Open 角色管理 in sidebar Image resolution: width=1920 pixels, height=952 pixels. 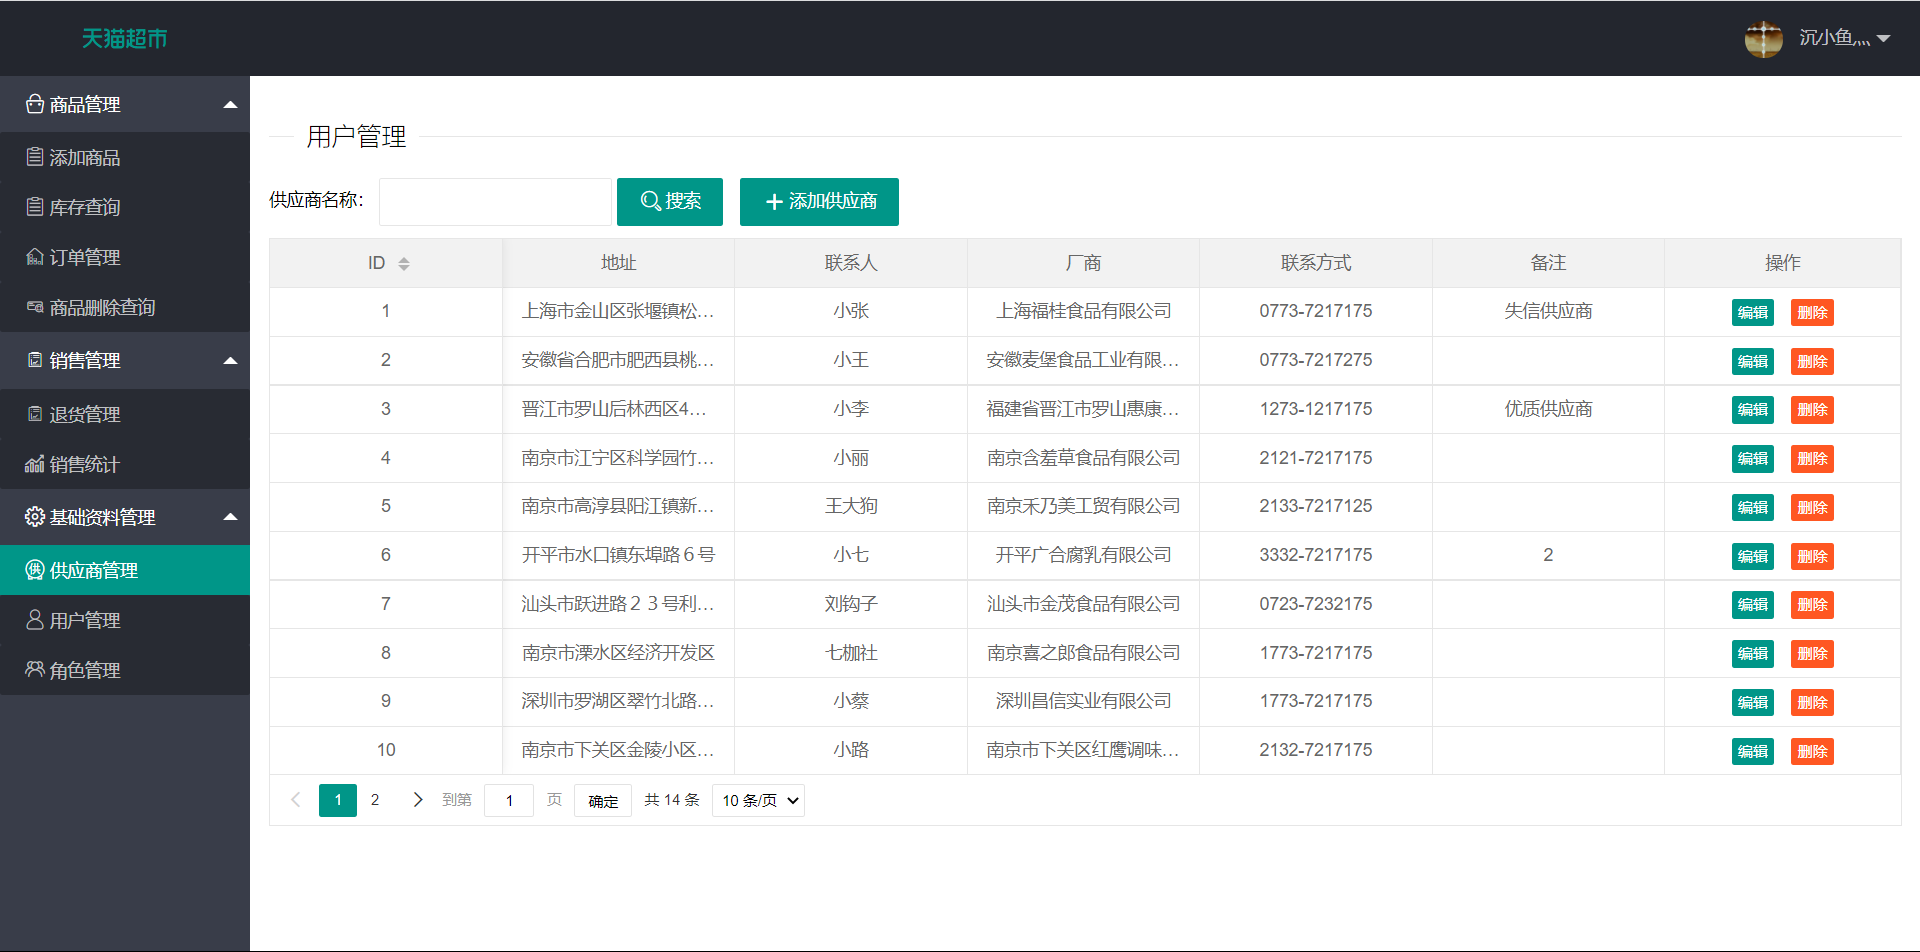click(84, 671)
